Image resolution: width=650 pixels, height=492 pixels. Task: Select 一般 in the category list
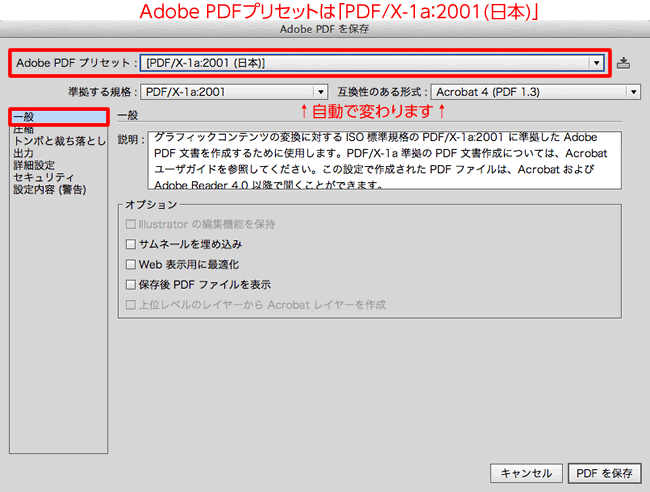coord(58,117)
